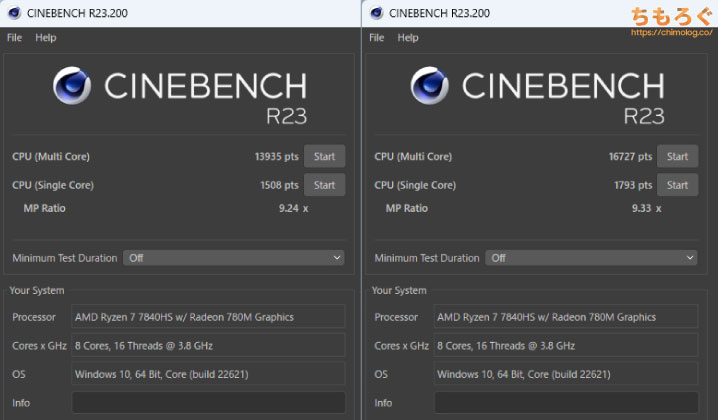This screenshot has height=420, width=718.
Task: Click MP Ratio label in left window
Action: (x=44, y=208)
